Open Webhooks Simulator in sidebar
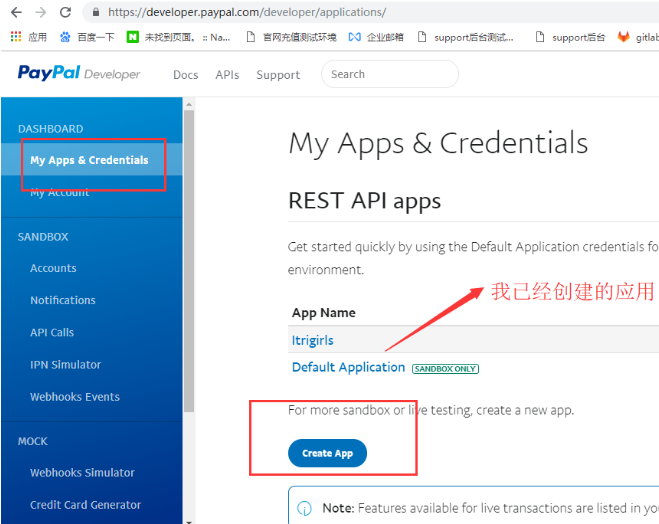 pos(82,472)
